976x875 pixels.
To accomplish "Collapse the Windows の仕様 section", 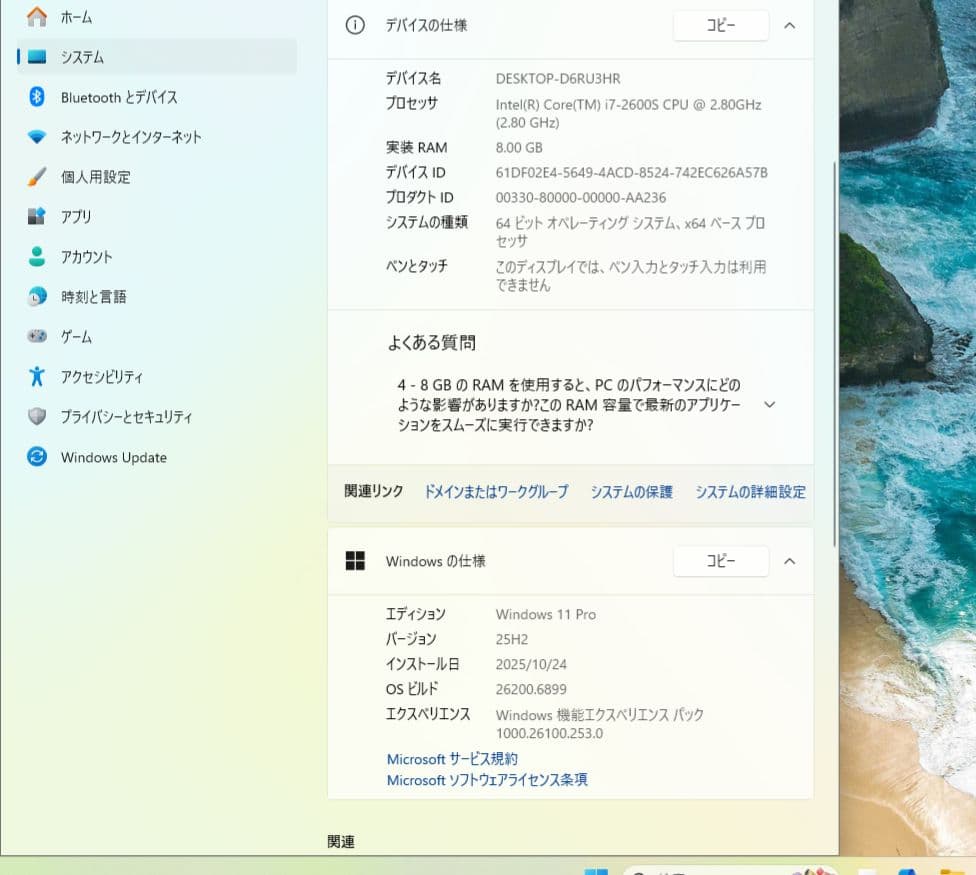I will [x=789, y=561].
